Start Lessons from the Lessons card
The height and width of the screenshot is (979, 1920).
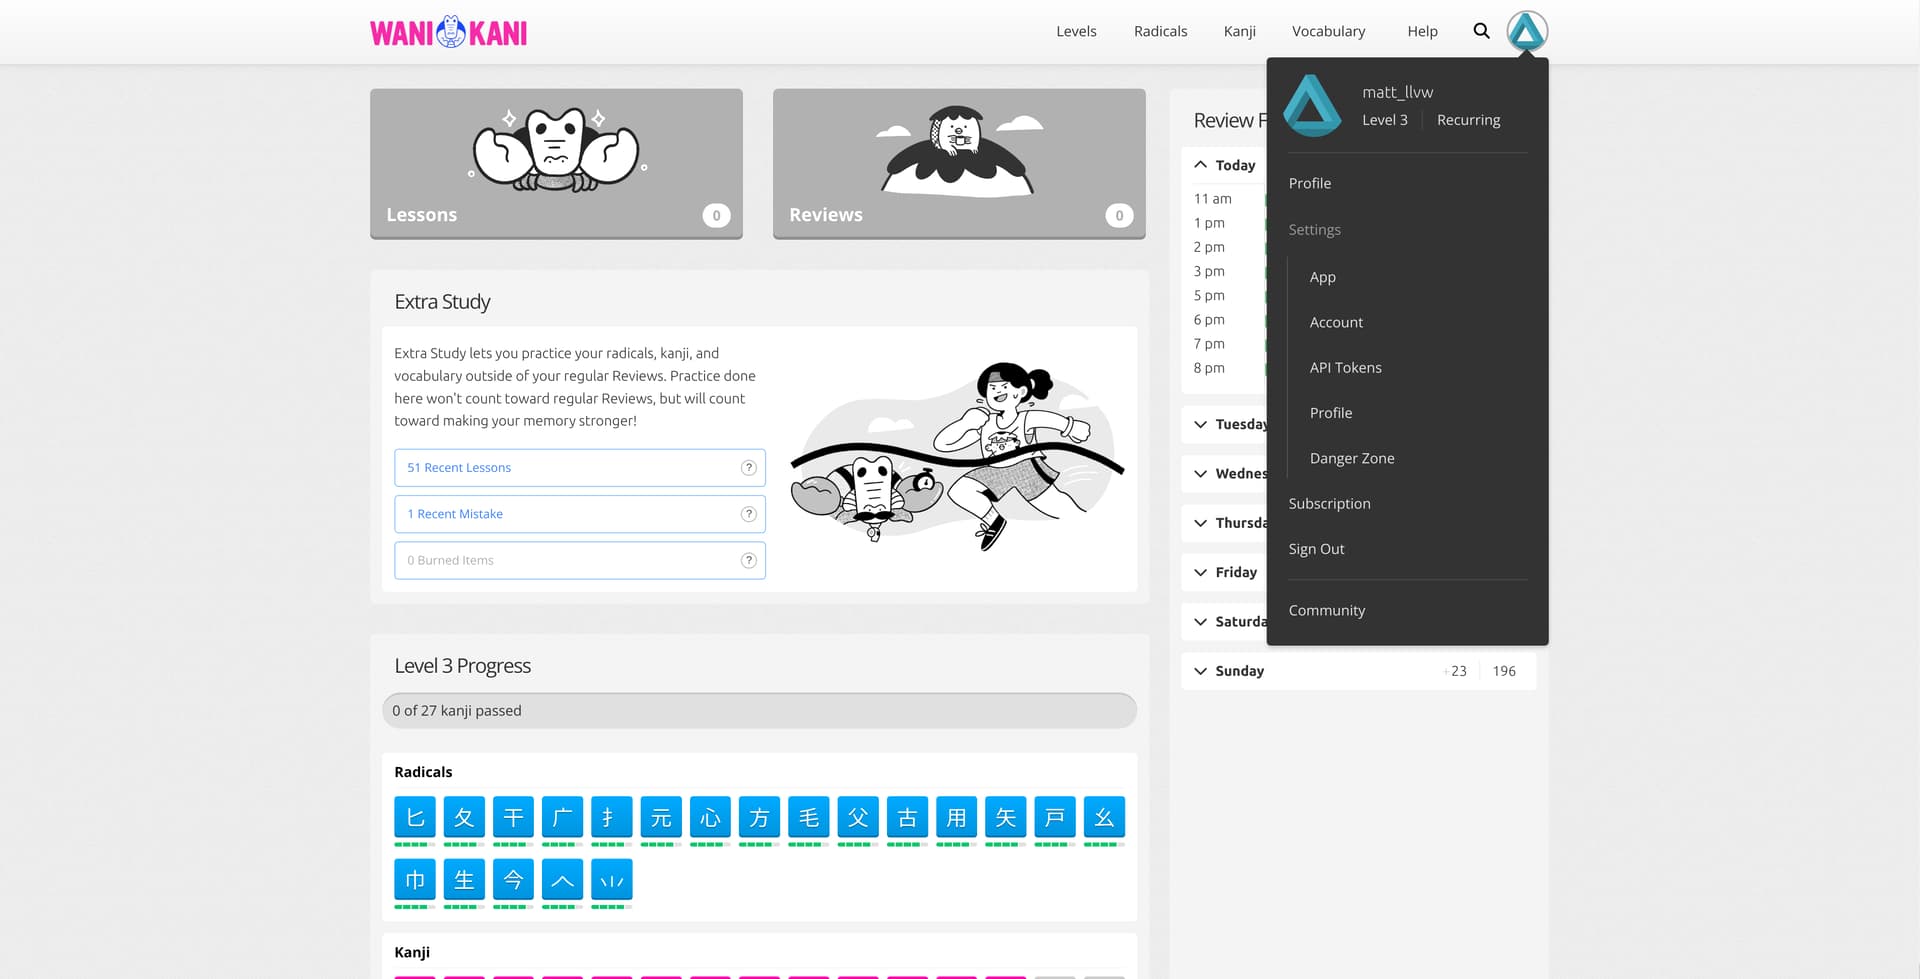click(x=556, y=164)
